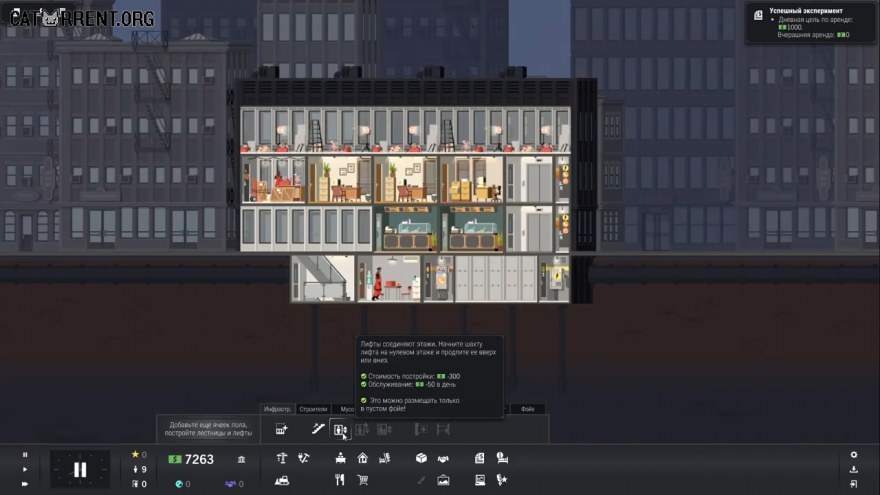Select the third greyed elevator variant
The width and height of the screenshot is (880, 495).
click(x=384, y=429)
